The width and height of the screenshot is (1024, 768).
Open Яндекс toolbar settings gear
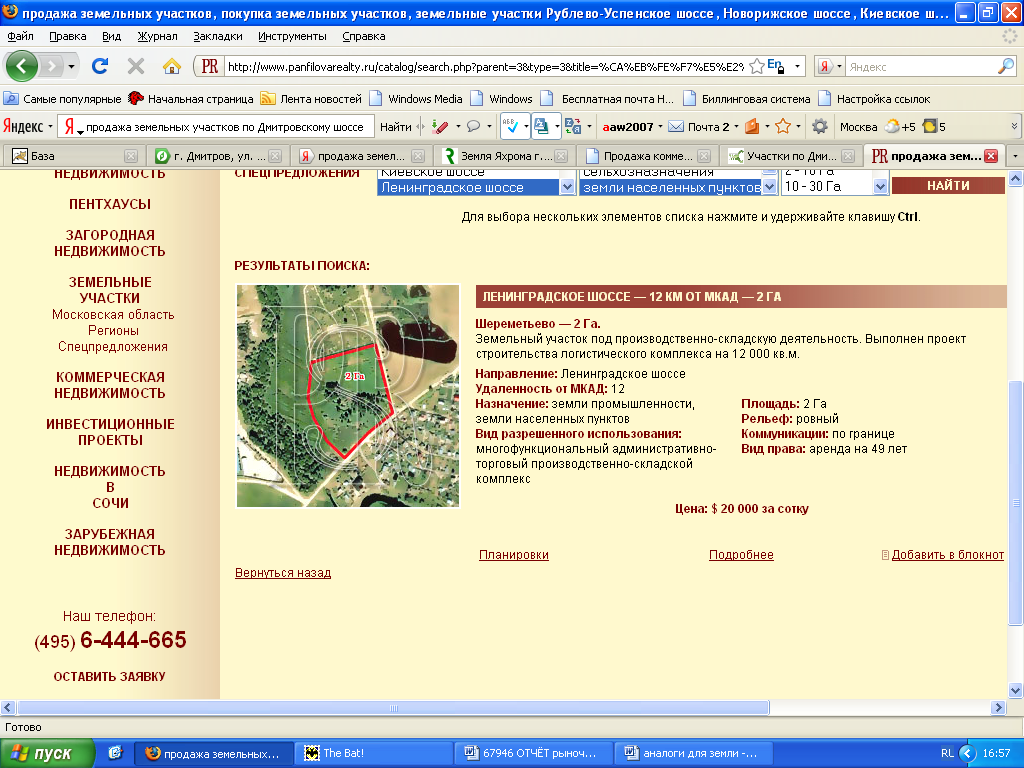pos(820,127)
